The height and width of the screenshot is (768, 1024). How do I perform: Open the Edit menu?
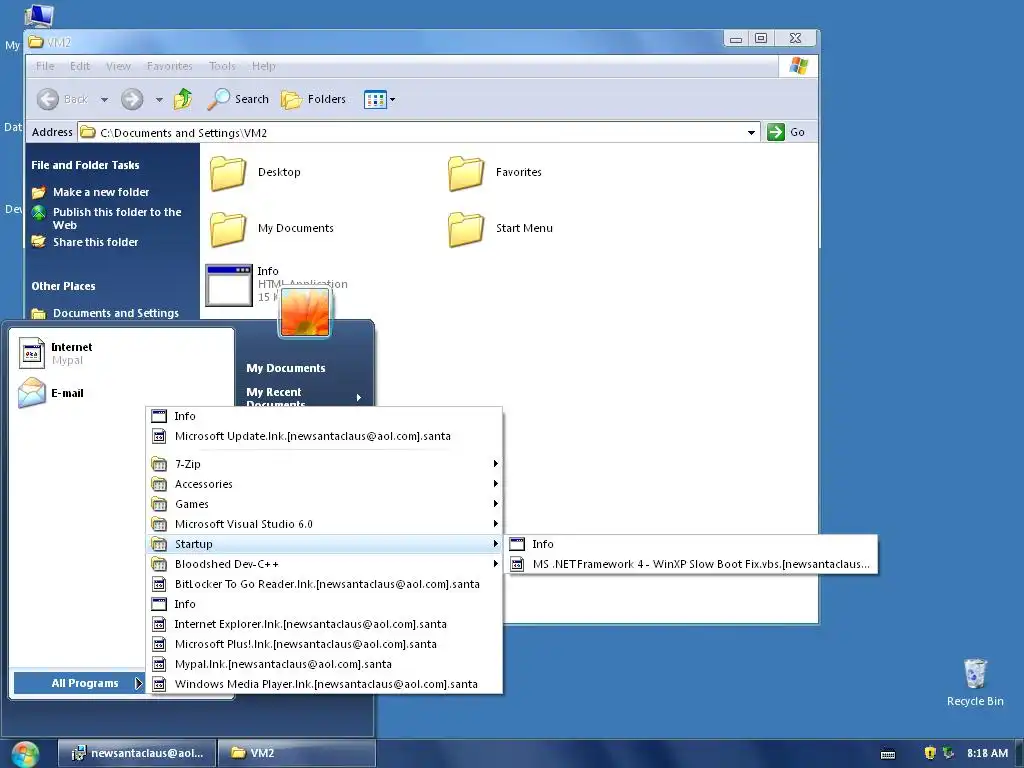[80, 66]
